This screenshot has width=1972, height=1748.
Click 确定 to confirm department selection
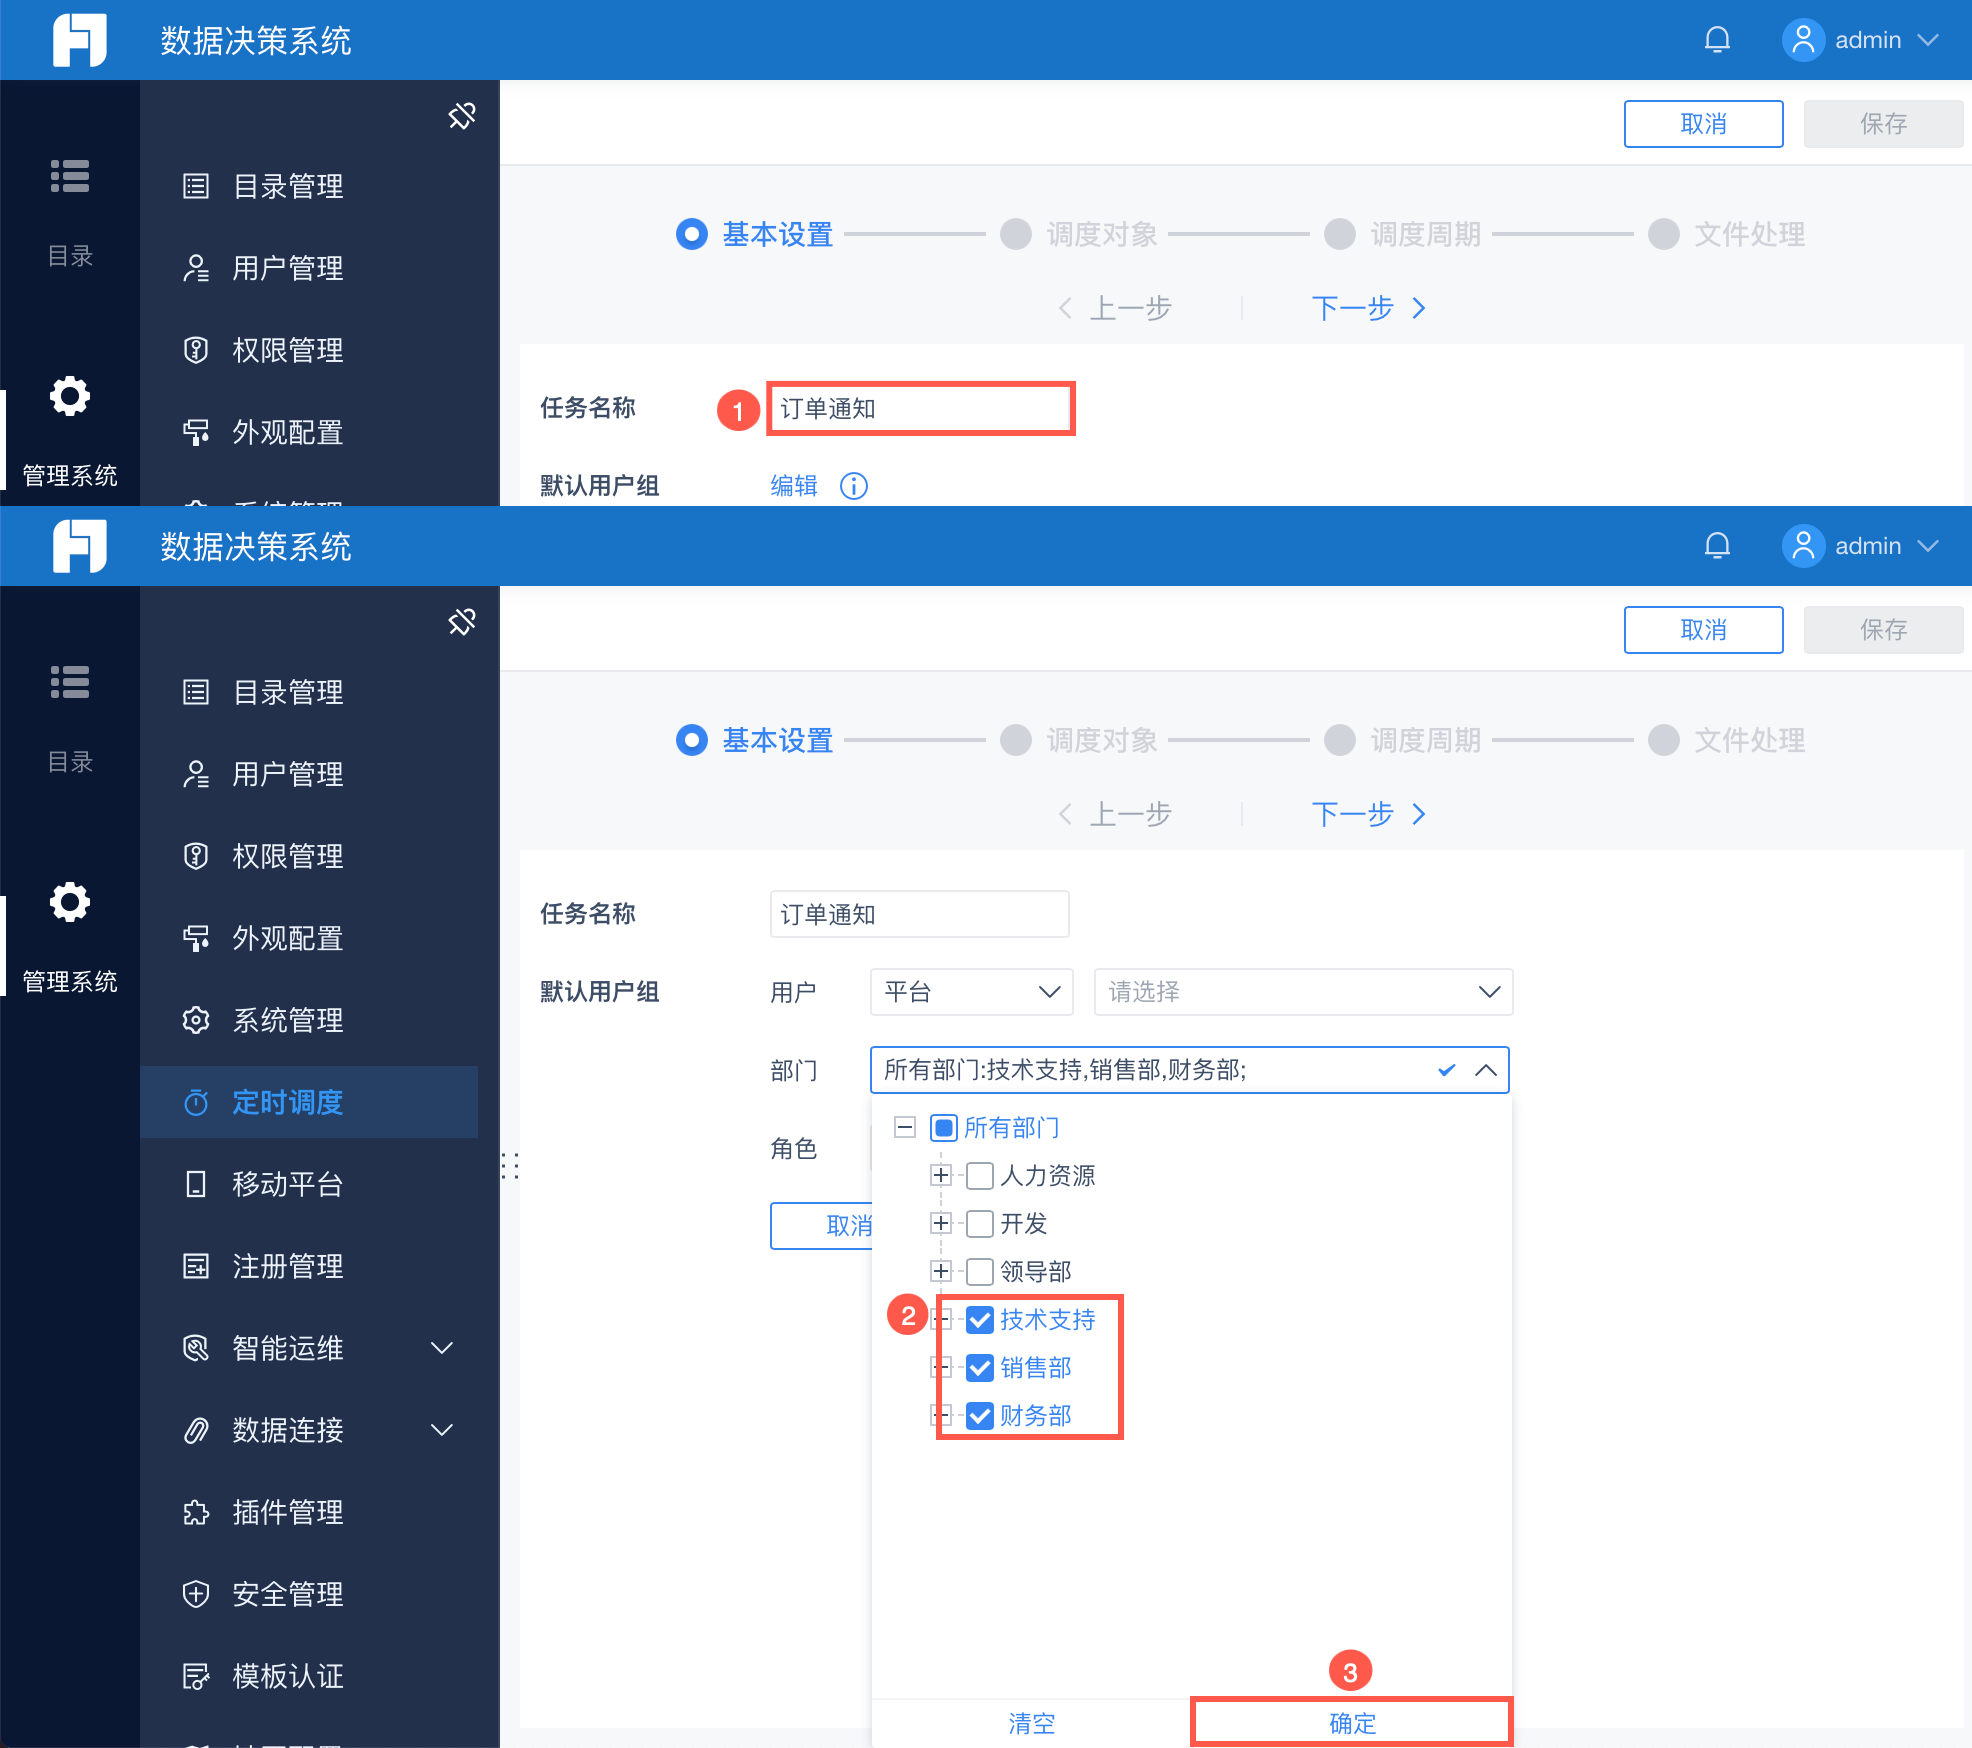[1352, 1723]
